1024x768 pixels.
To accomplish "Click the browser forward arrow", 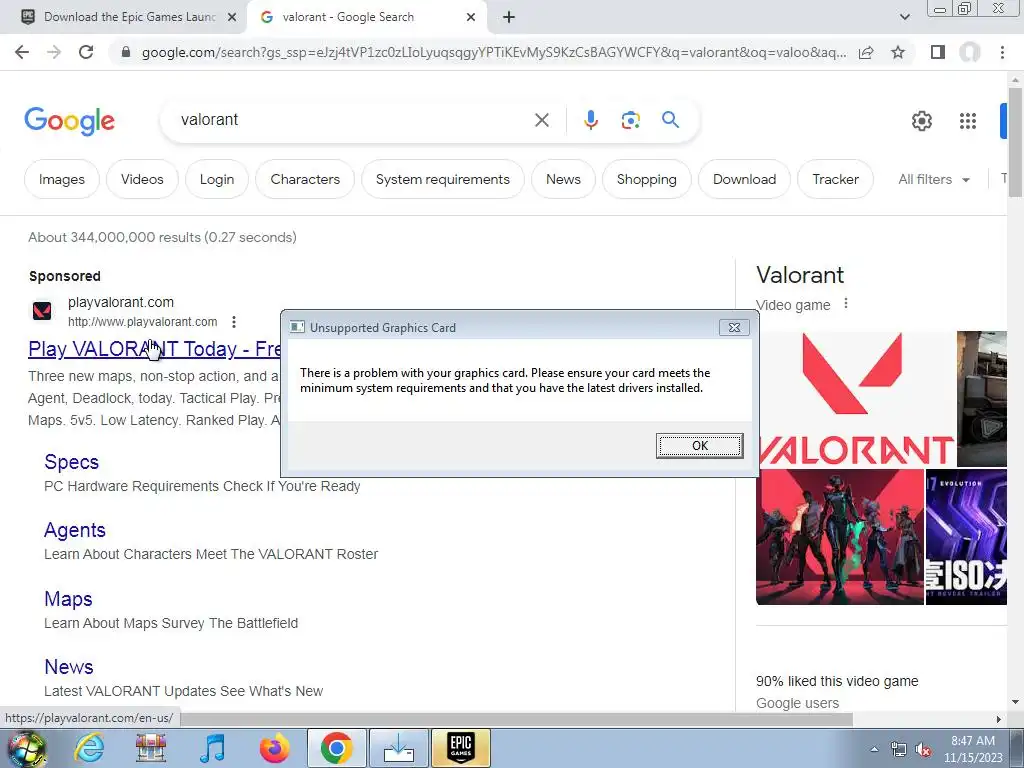I will point(54,52).
